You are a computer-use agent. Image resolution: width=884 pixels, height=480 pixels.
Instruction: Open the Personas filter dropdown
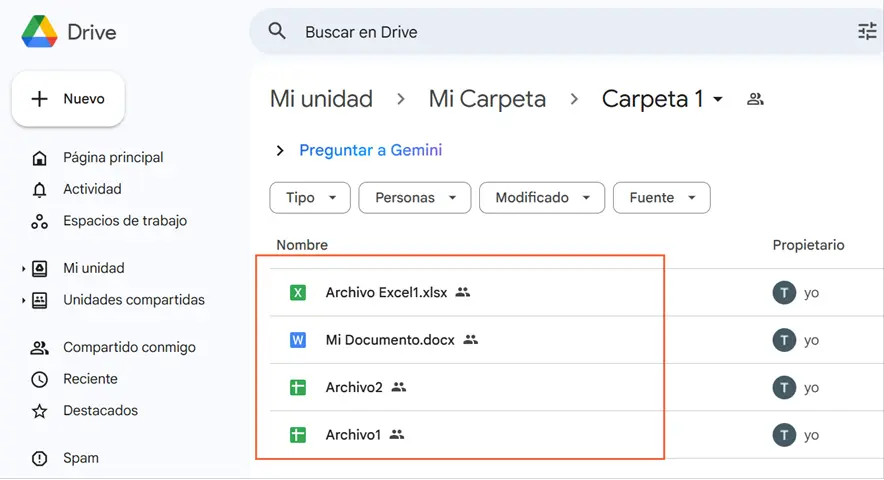[x=414, y=198]
